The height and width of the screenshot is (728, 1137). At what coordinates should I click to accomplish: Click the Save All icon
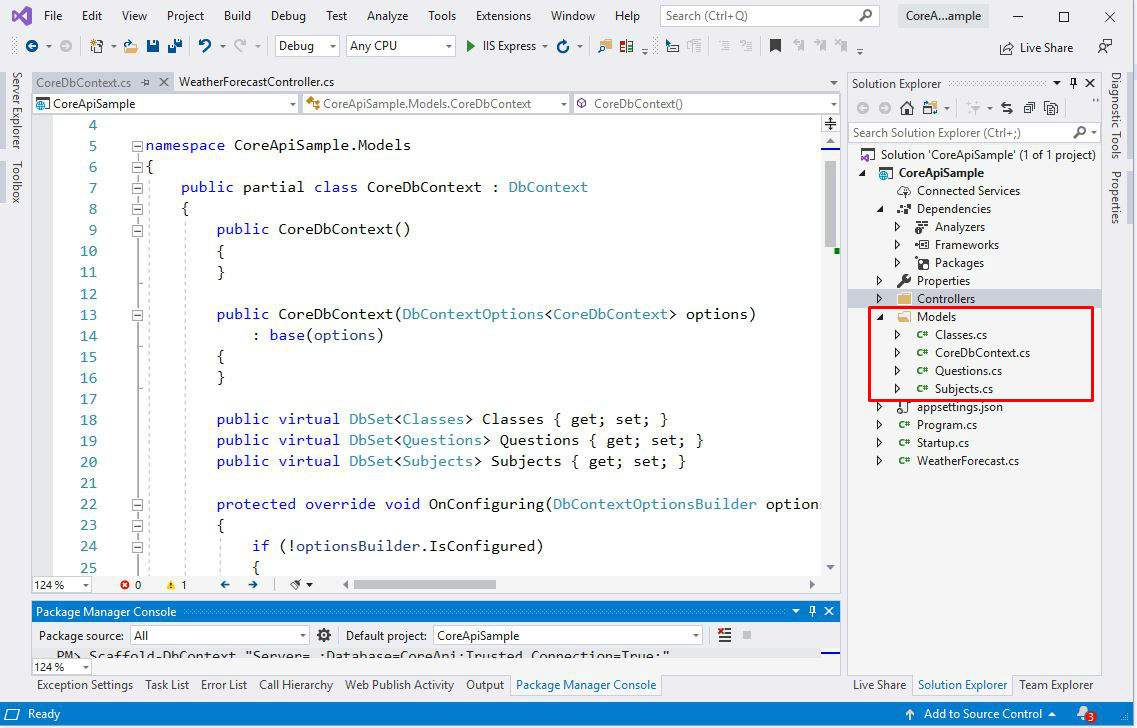[175, 46]
